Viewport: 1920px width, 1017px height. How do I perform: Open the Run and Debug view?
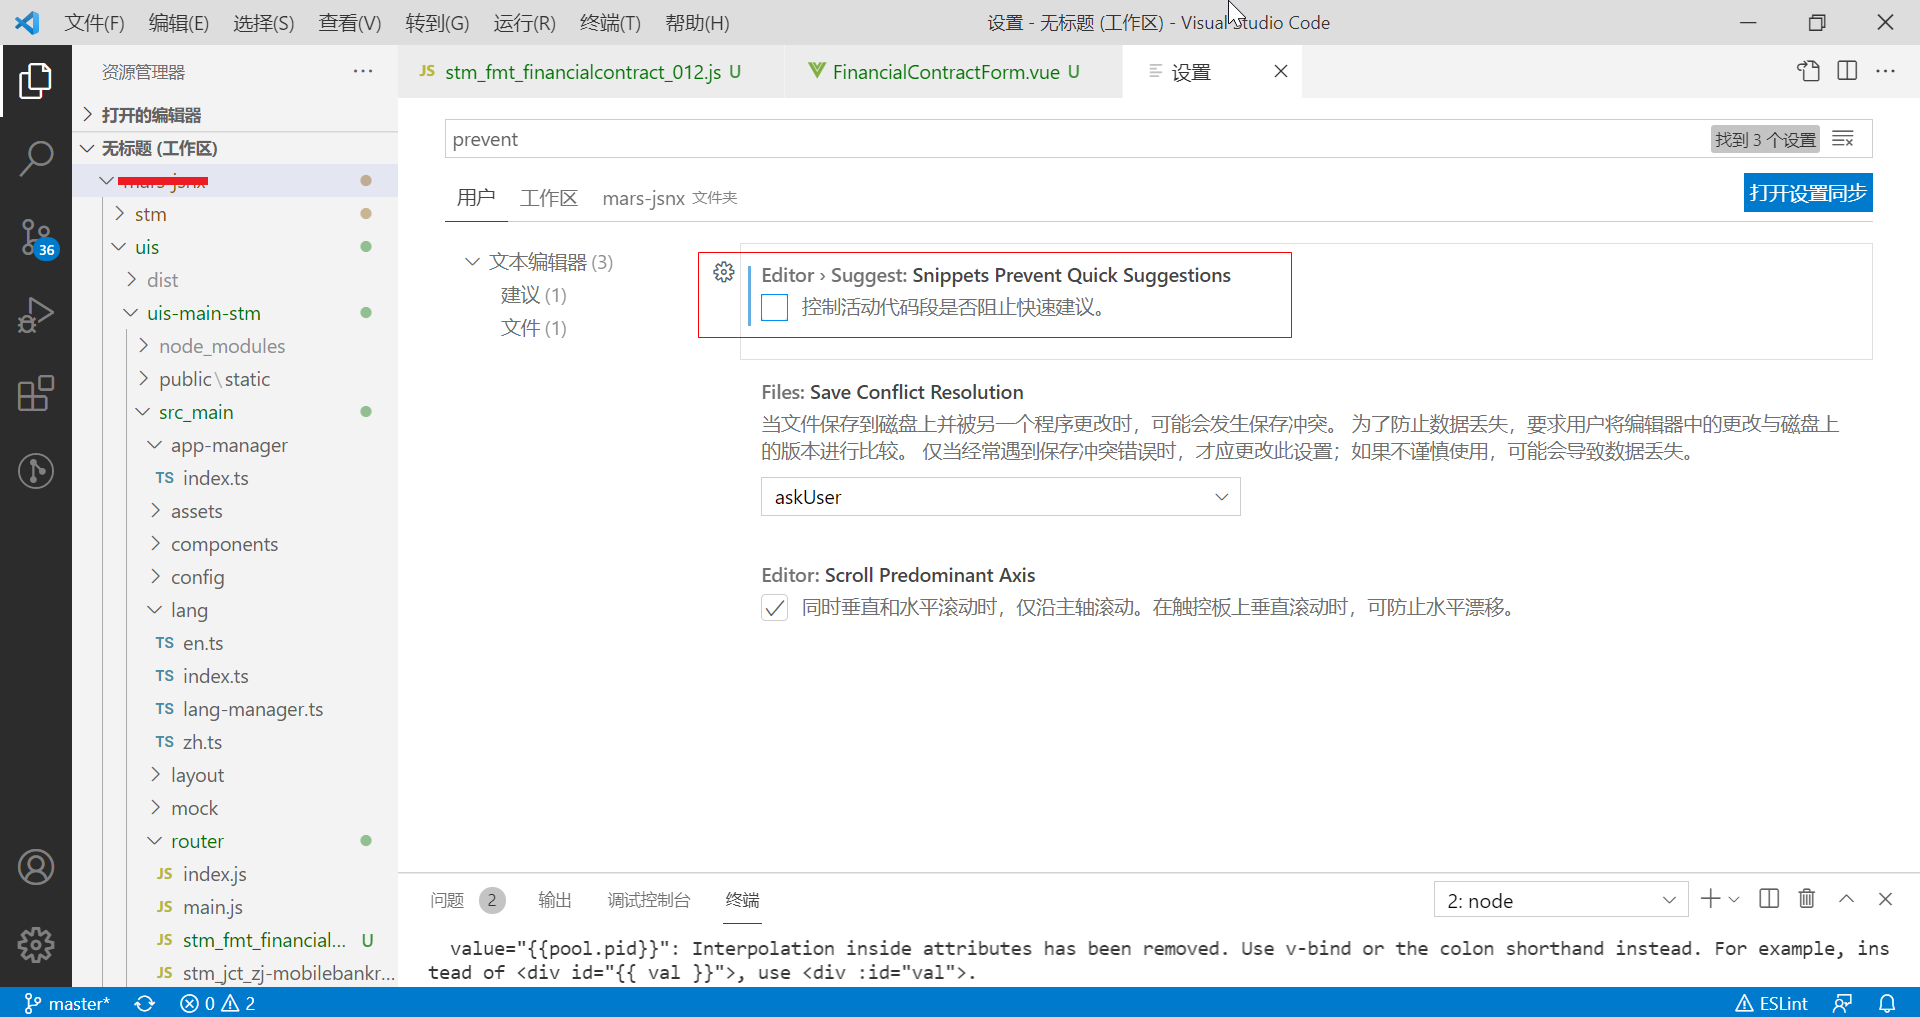tap(37, 315)
